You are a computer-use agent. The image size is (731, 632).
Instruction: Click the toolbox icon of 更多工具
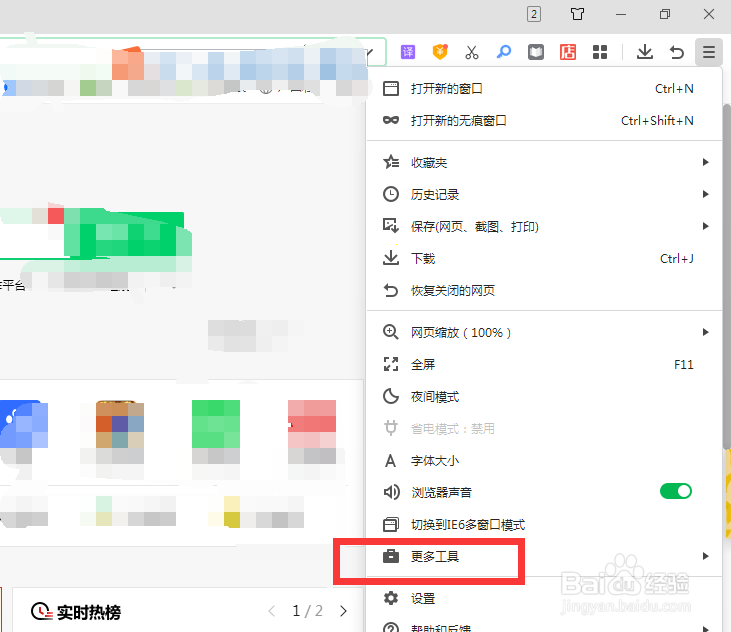click(391, 556)
